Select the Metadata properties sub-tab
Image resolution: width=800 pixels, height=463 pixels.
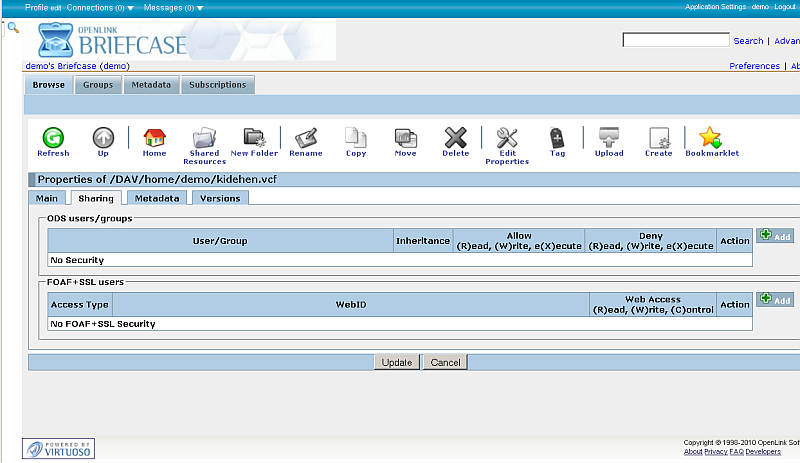pos(157,198)
